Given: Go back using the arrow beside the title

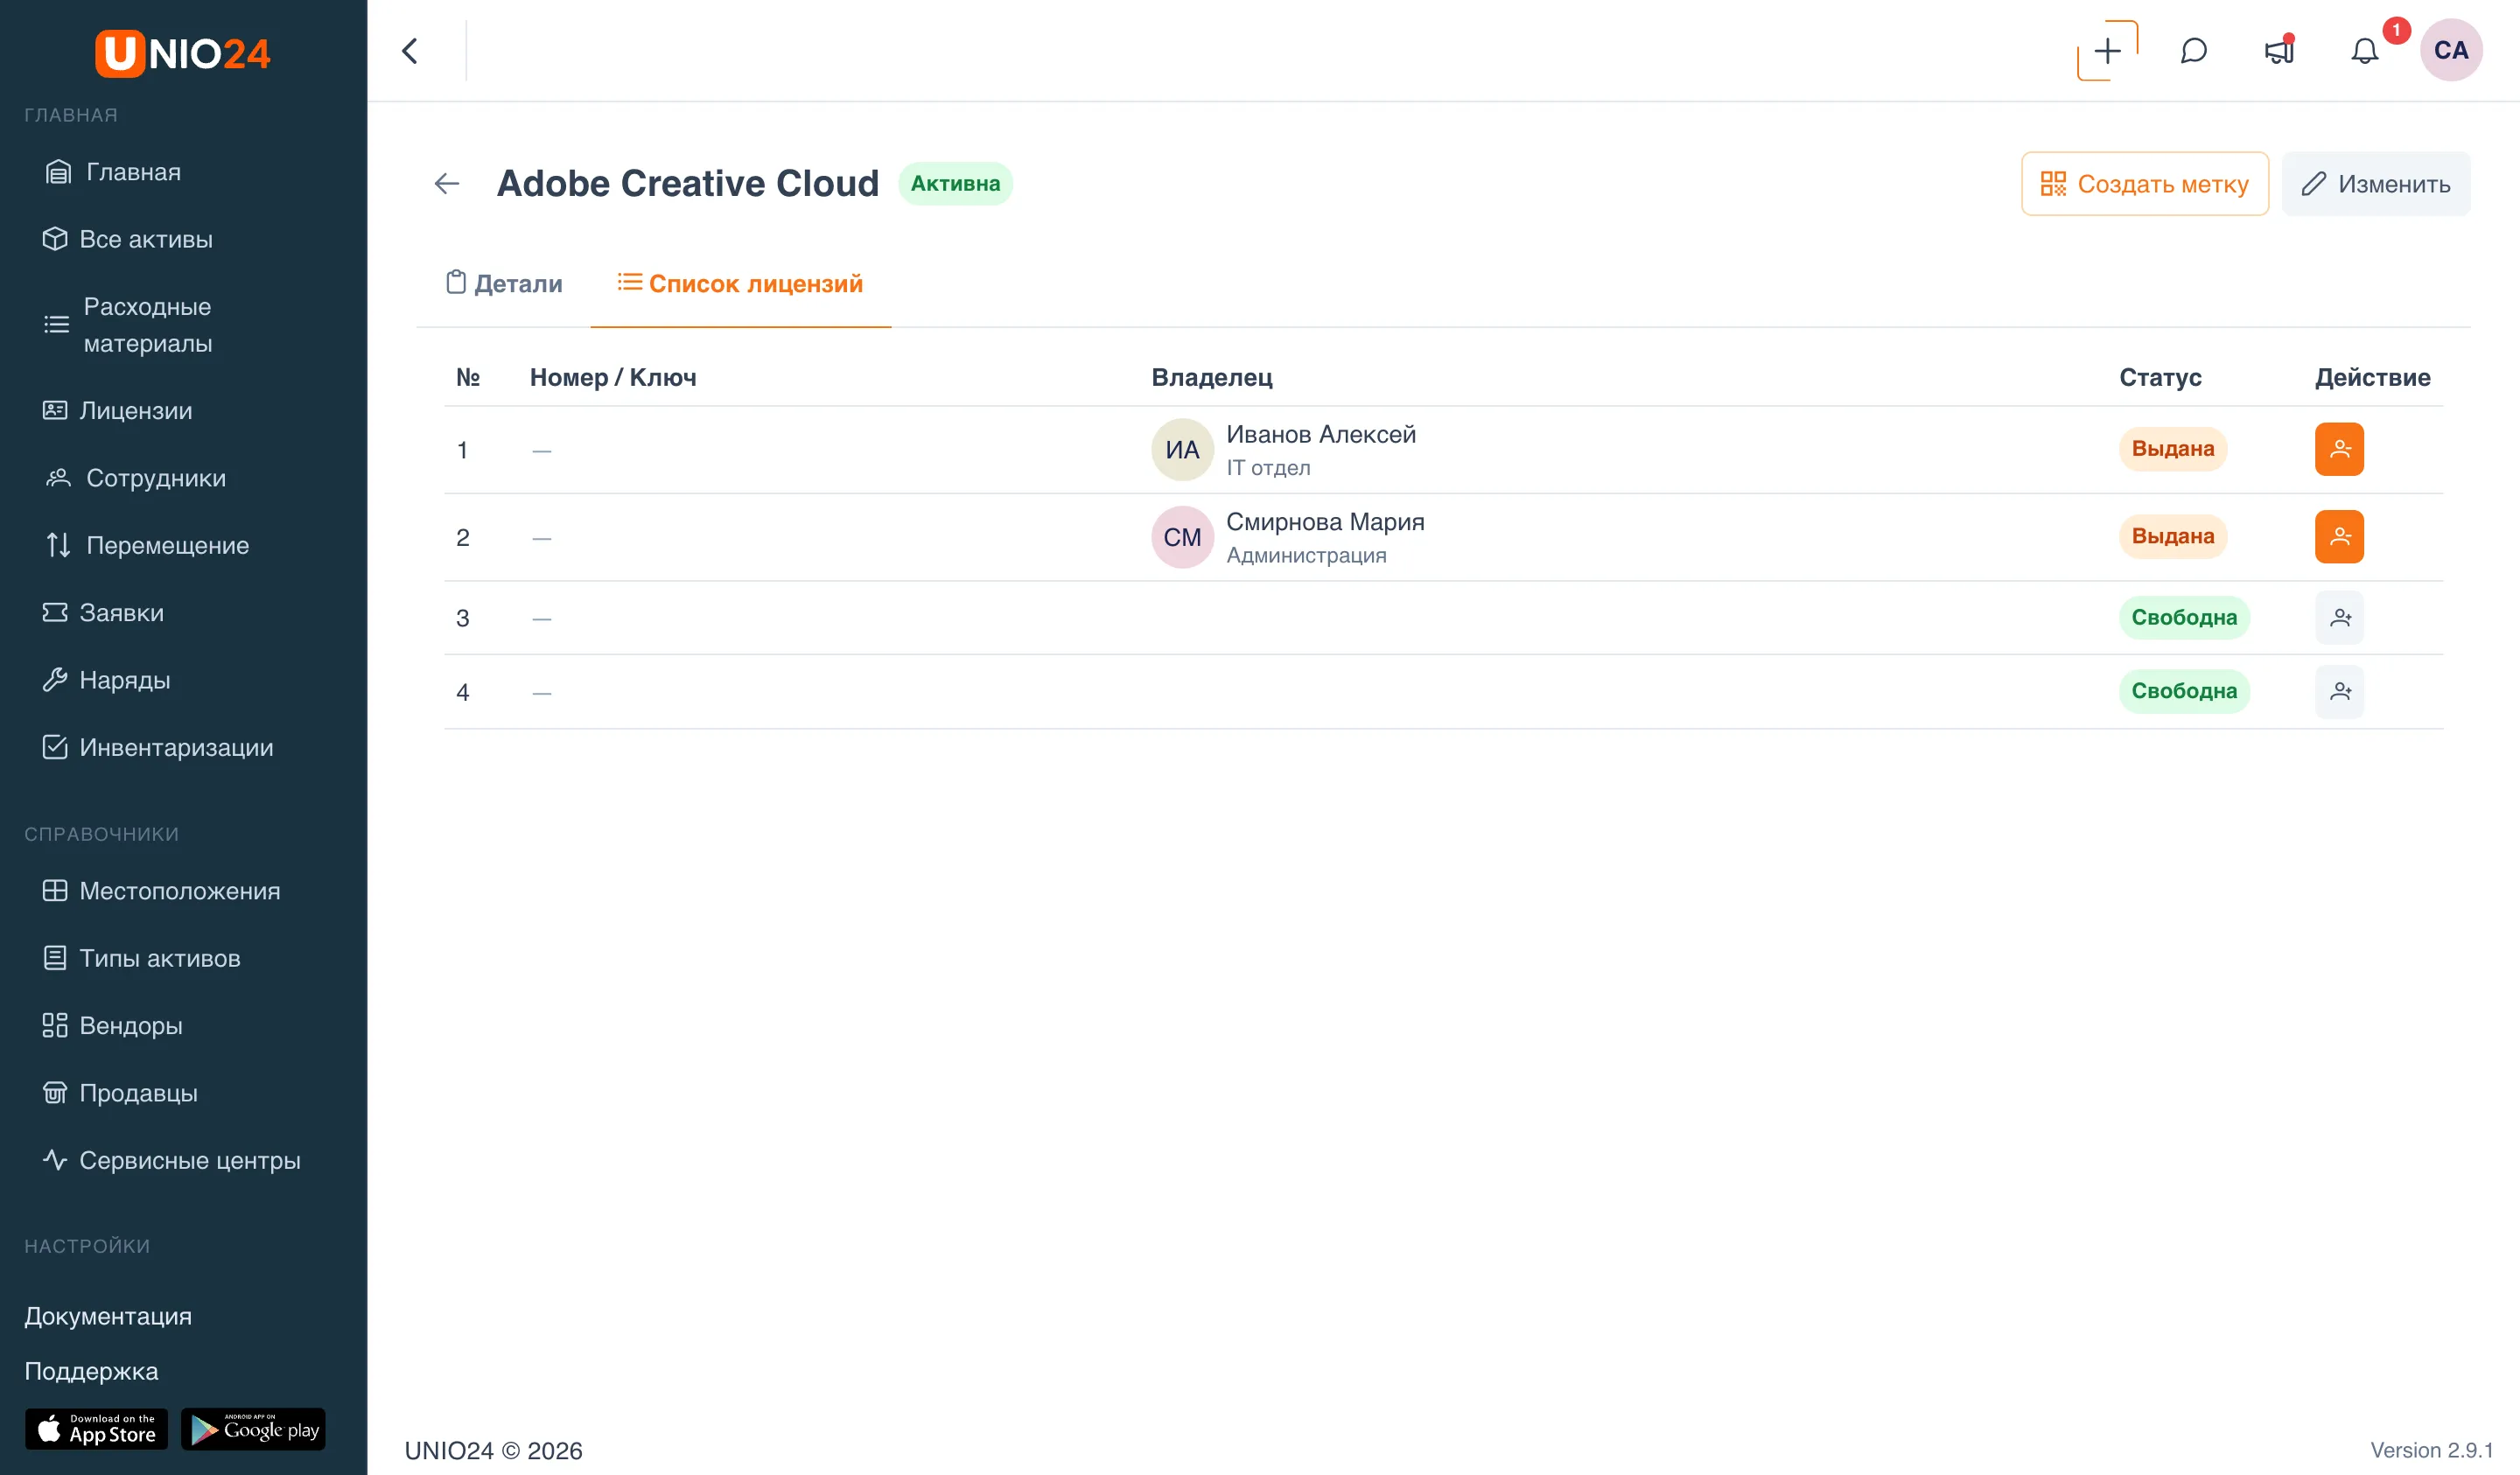Looking at the screenshot, I should (447, 184).
